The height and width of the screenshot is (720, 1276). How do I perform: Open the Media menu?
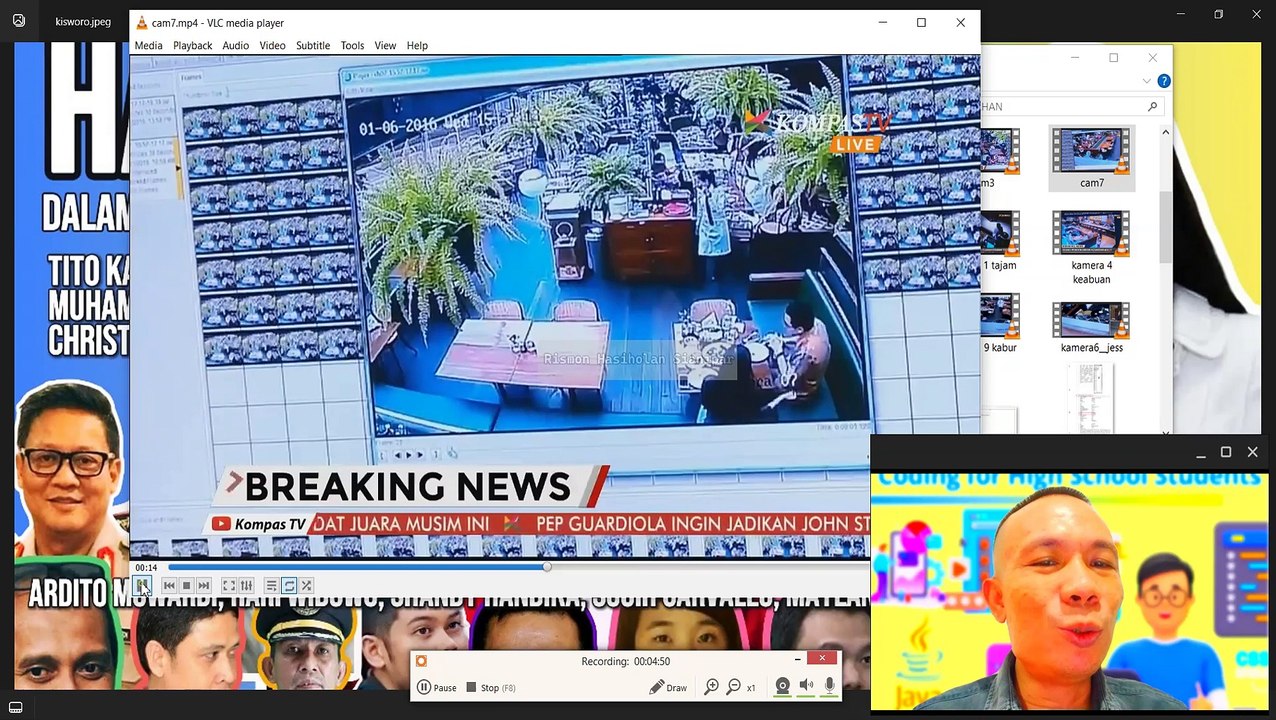pos(148,45)
